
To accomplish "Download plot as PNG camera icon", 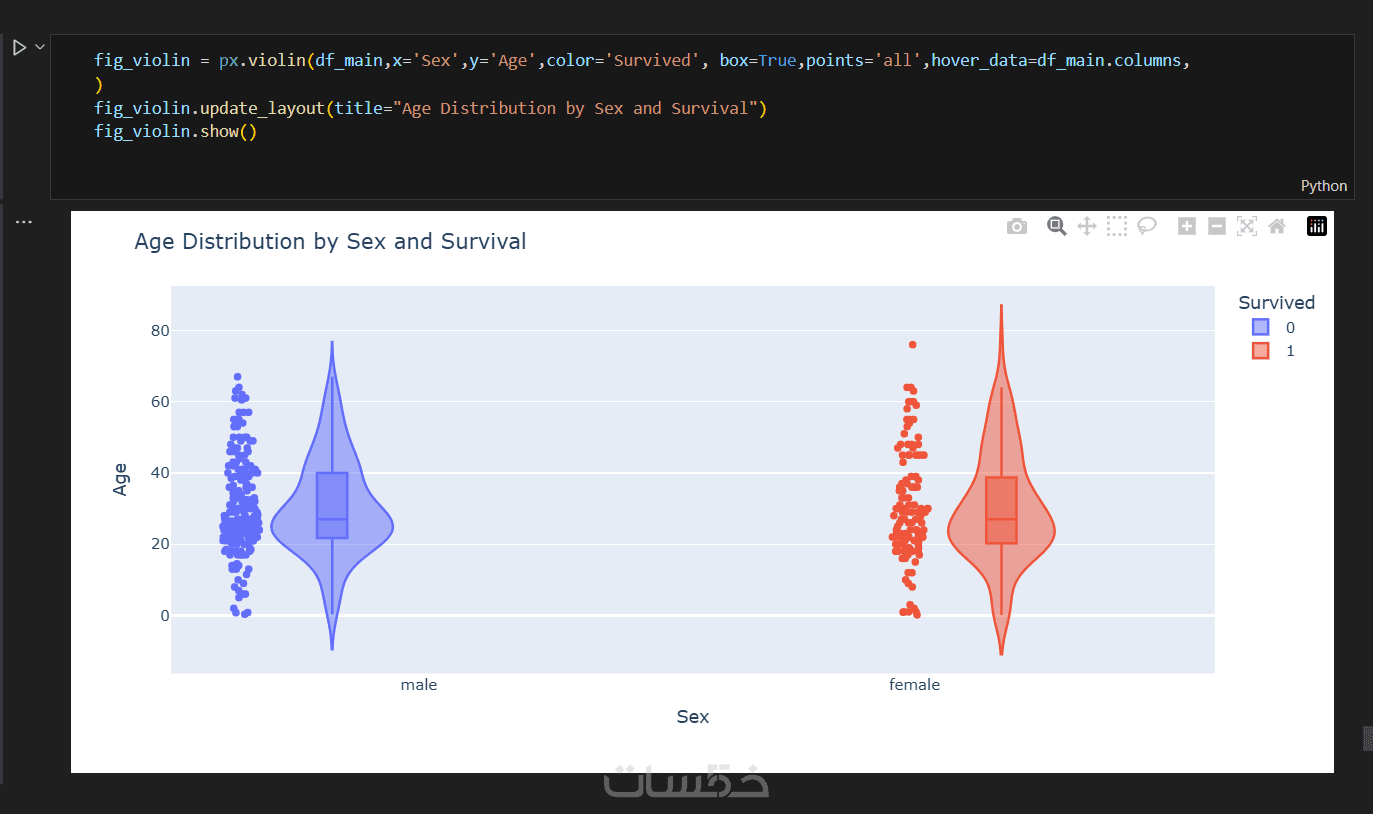I will [1017, 227].
